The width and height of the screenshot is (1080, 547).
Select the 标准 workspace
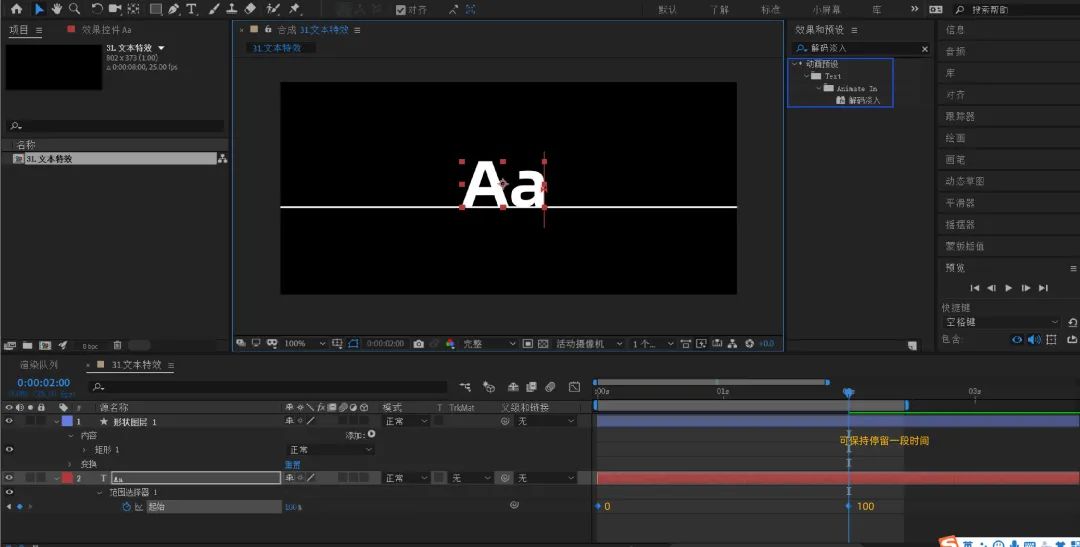coord(771,10)
